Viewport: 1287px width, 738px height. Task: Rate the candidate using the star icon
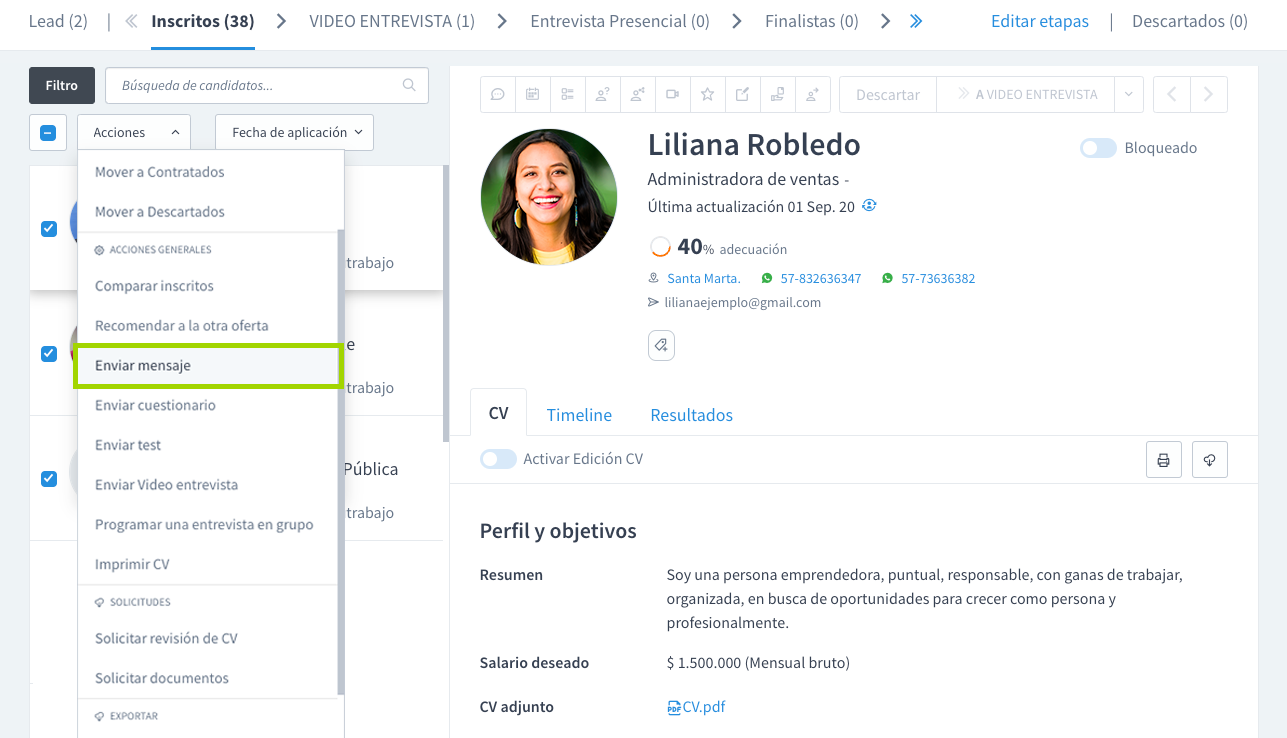[x=707, y=93]
